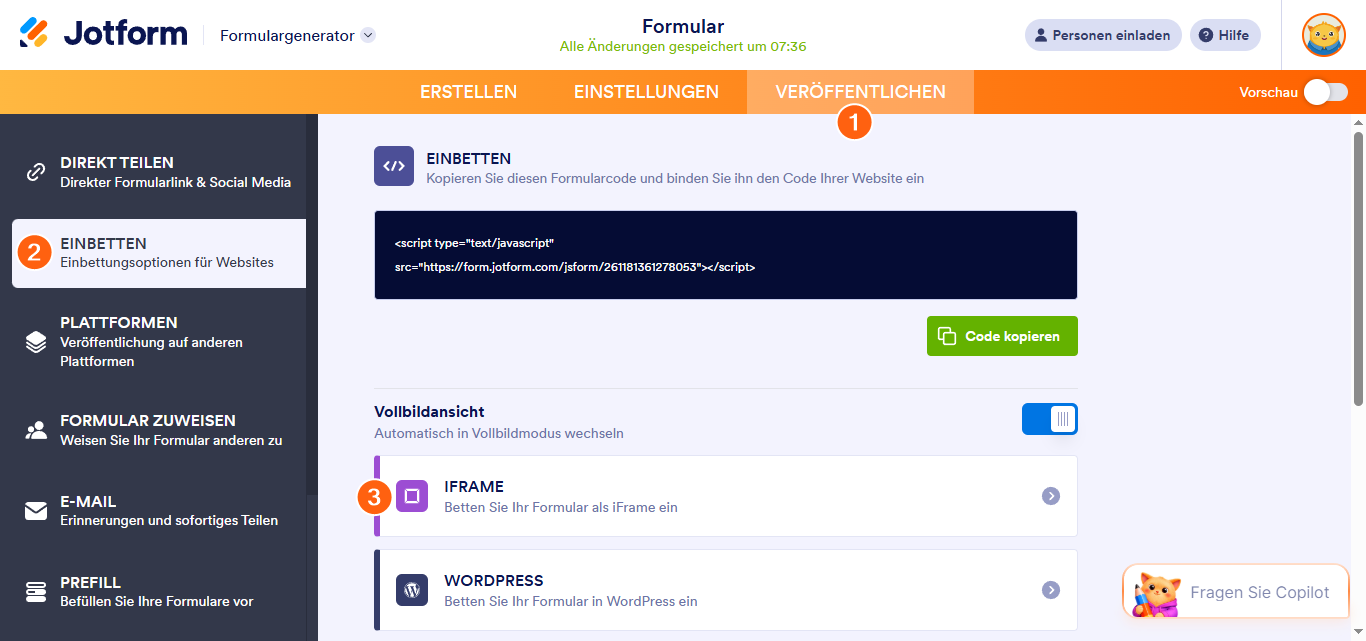Select the Plattformen layers icon
This screenshot has height=641, width=1366.
coord(36,342)
